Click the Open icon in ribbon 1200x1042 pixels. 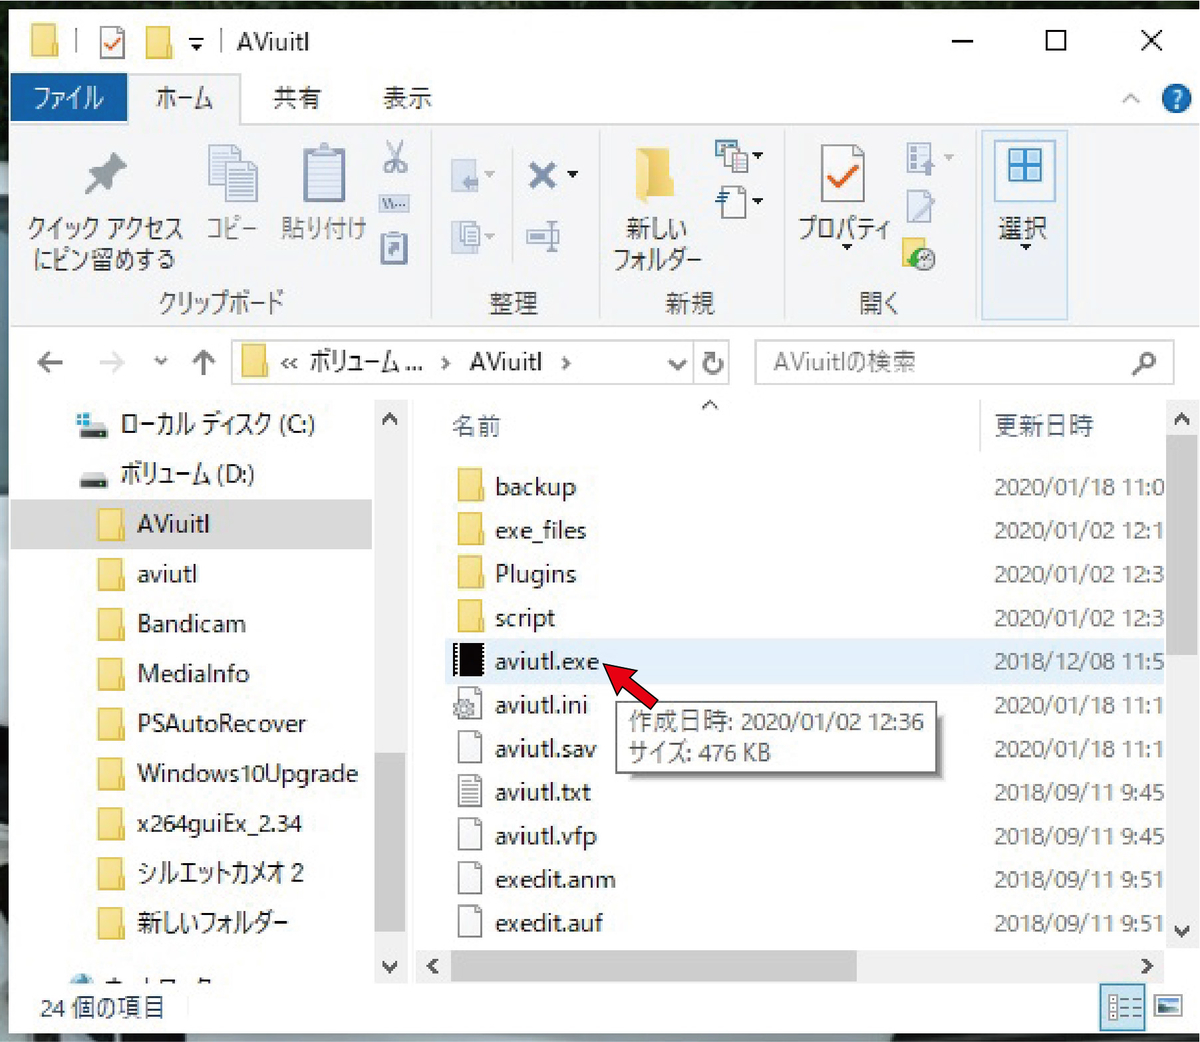[929, 158]
